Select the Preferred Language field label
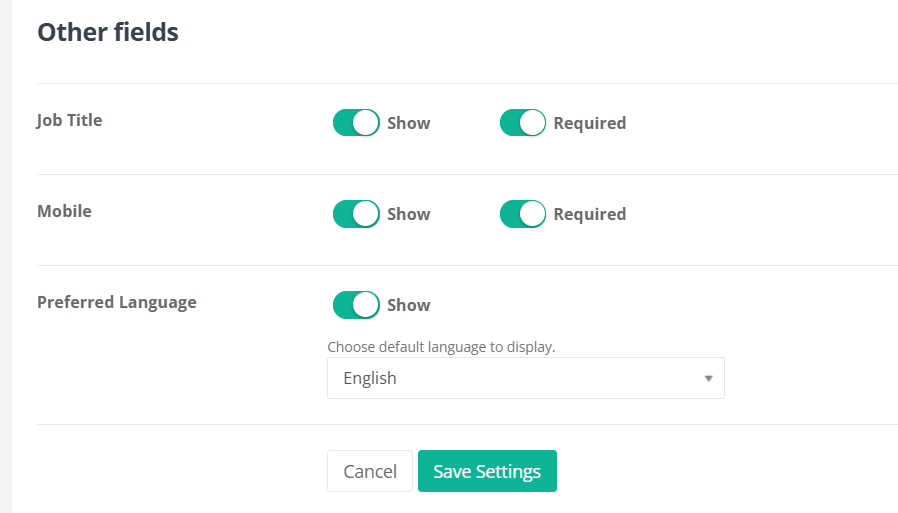Screen dimensions: 898x513 click(117, 302)
